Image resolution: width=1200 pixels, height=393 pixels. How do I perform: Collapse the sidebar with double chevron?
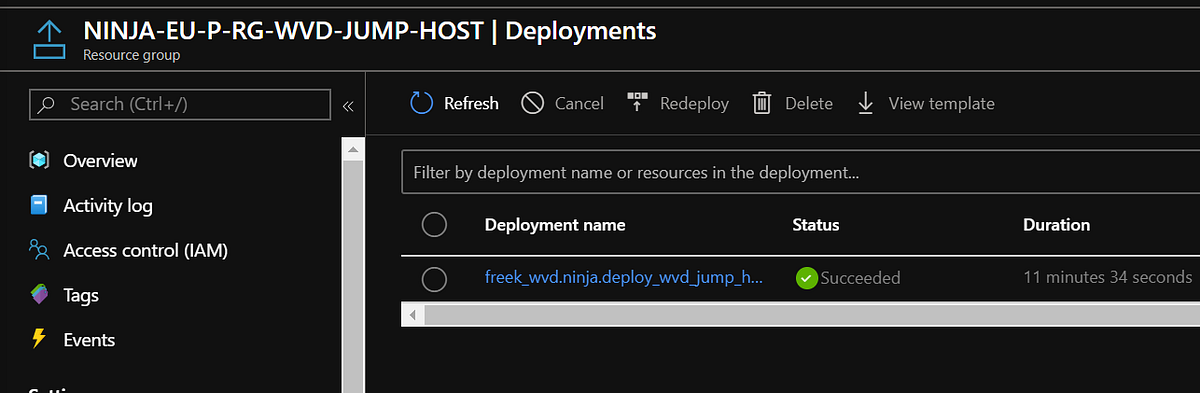click(x=348, y=105)
